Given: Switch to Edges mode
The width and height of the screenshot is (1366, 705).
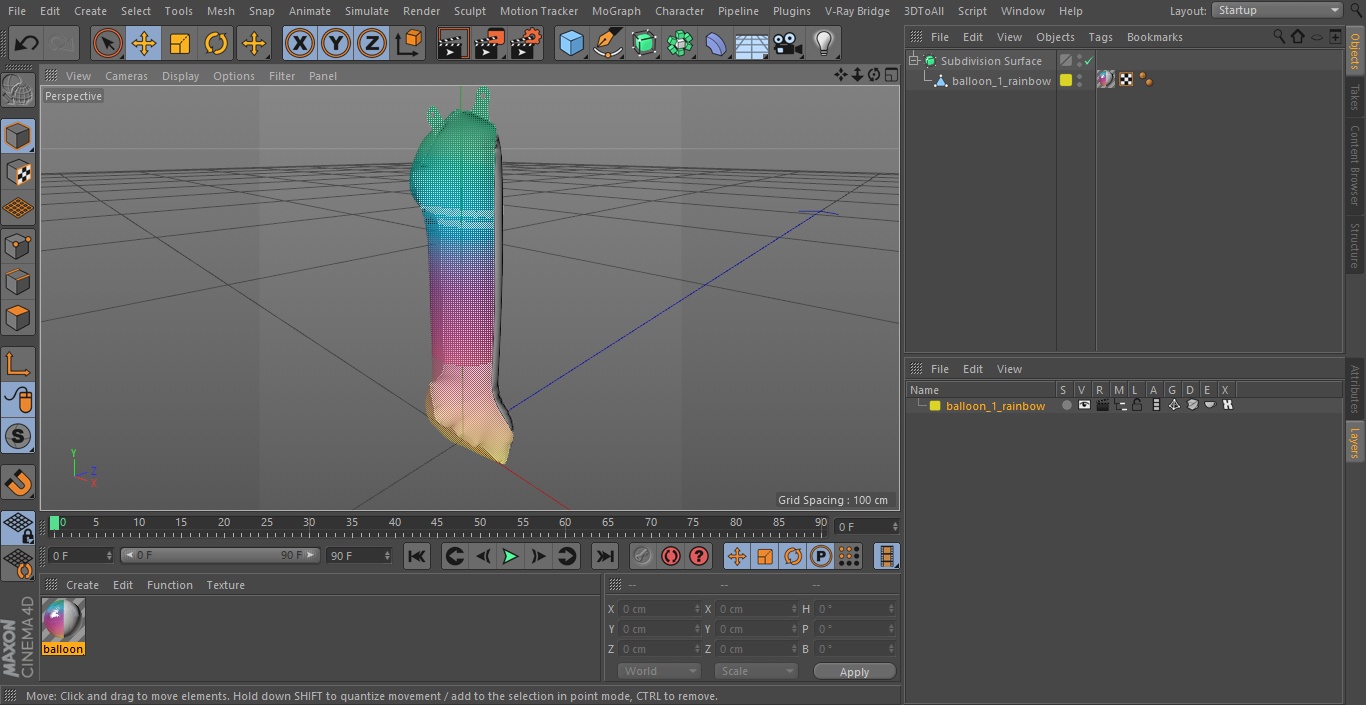Looking at the screenshot, I should tap(18, 281).
